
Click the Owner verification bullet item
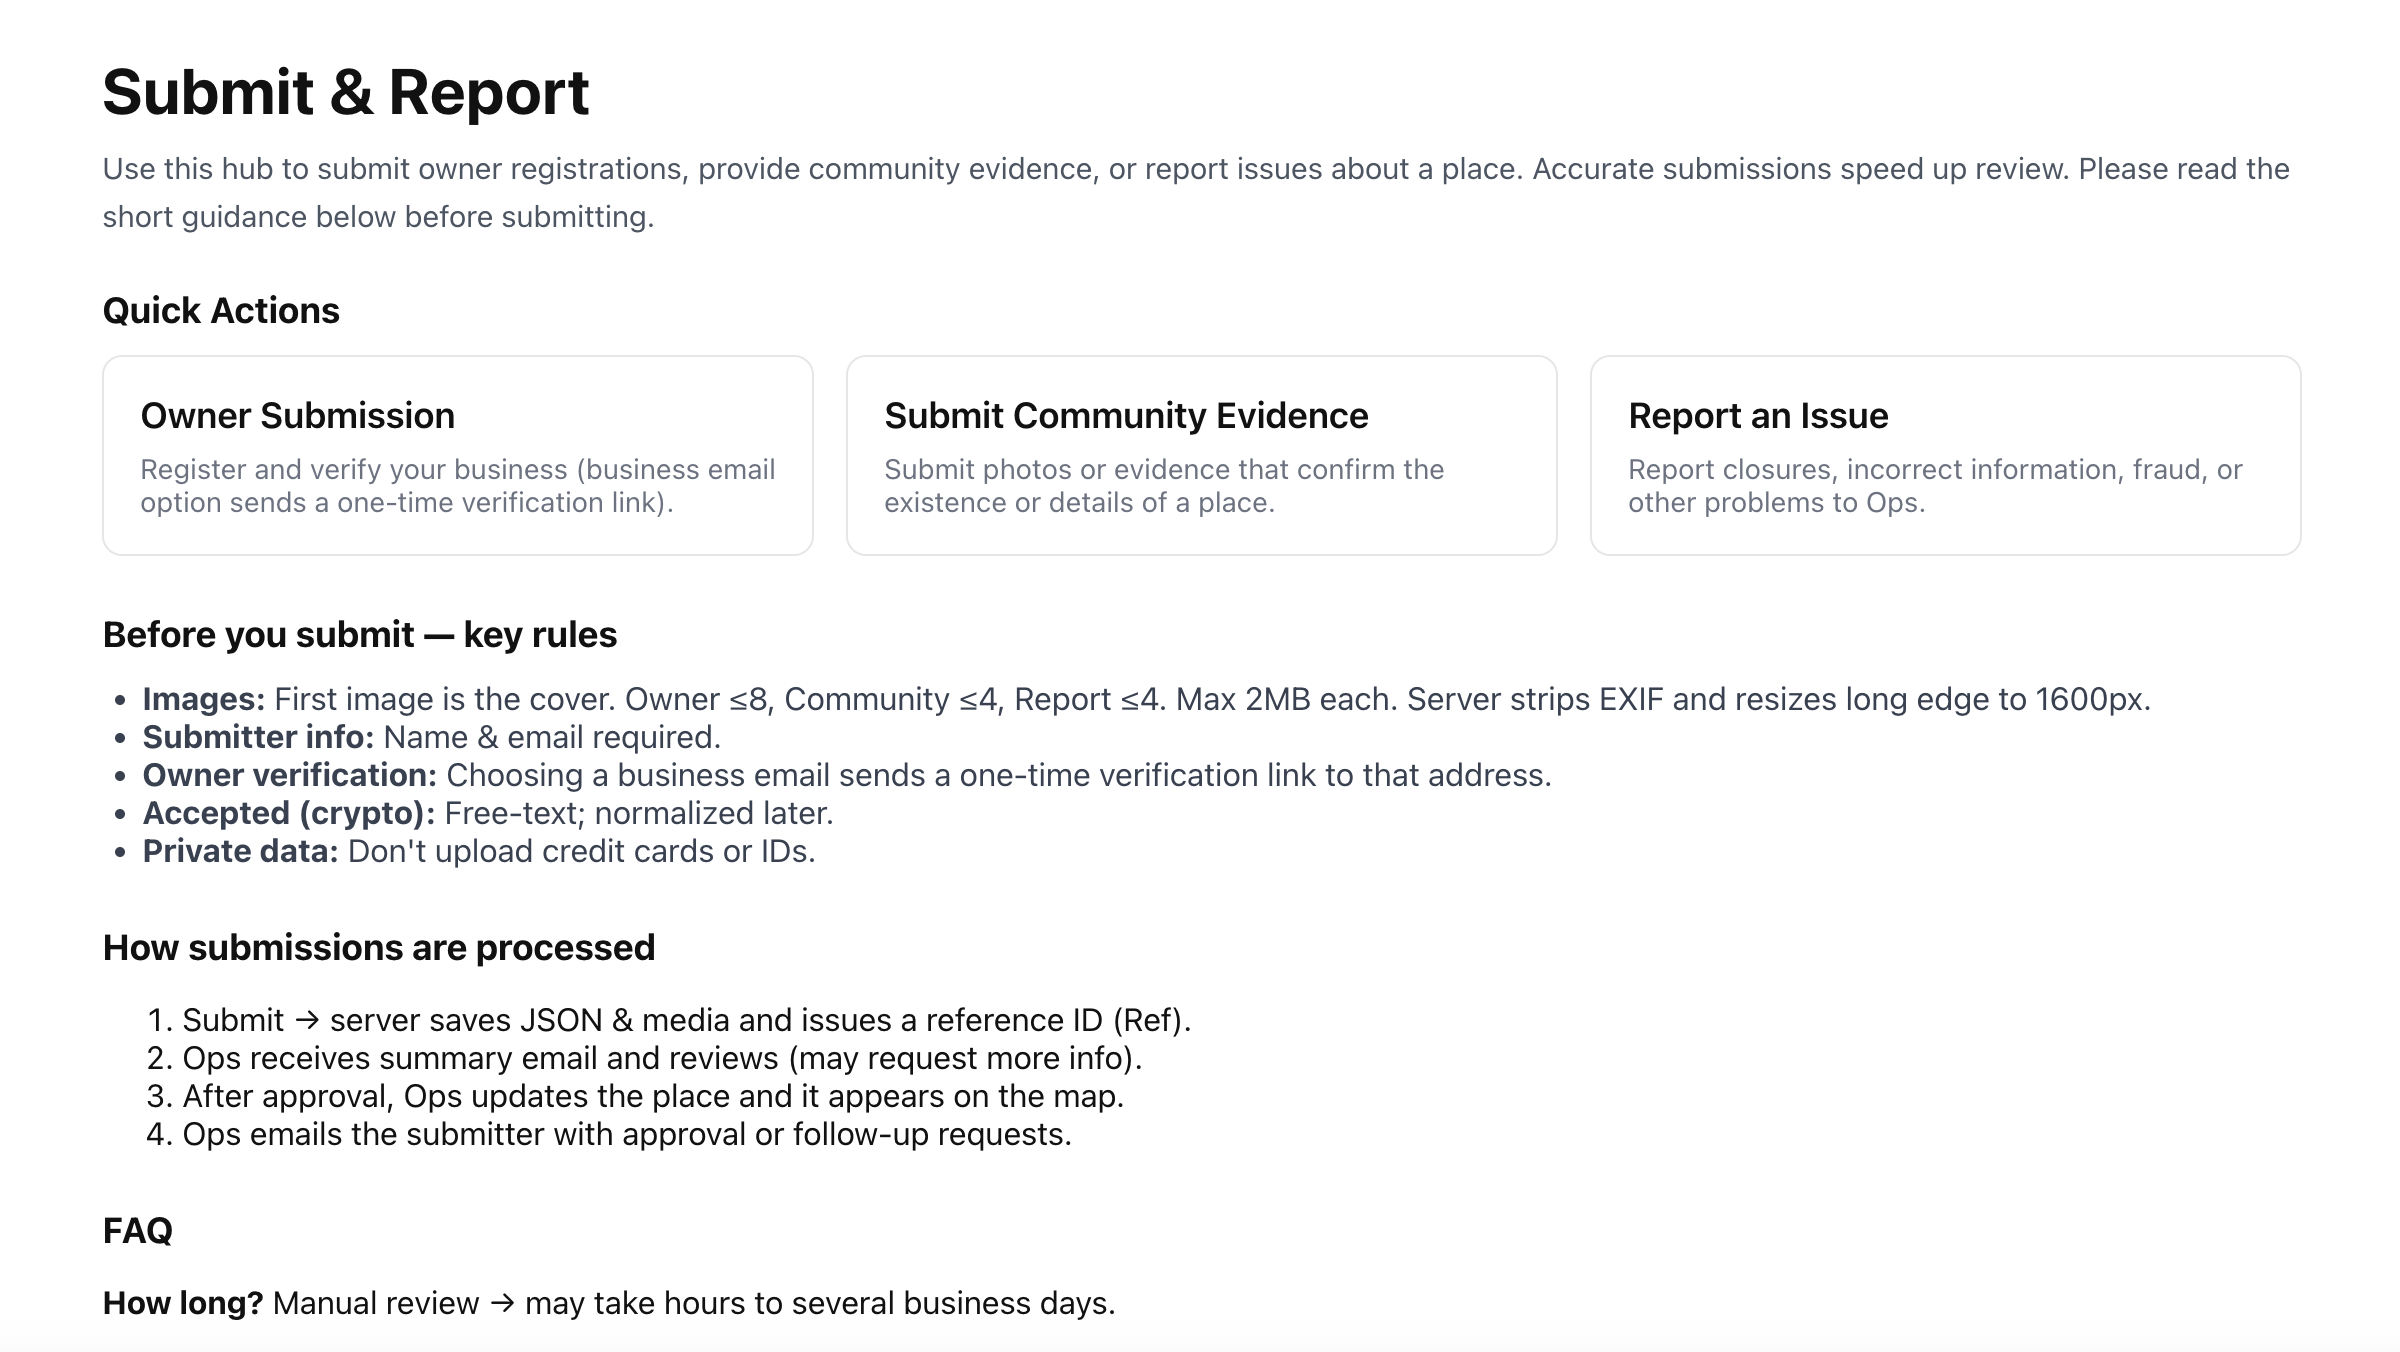(846, 775)
